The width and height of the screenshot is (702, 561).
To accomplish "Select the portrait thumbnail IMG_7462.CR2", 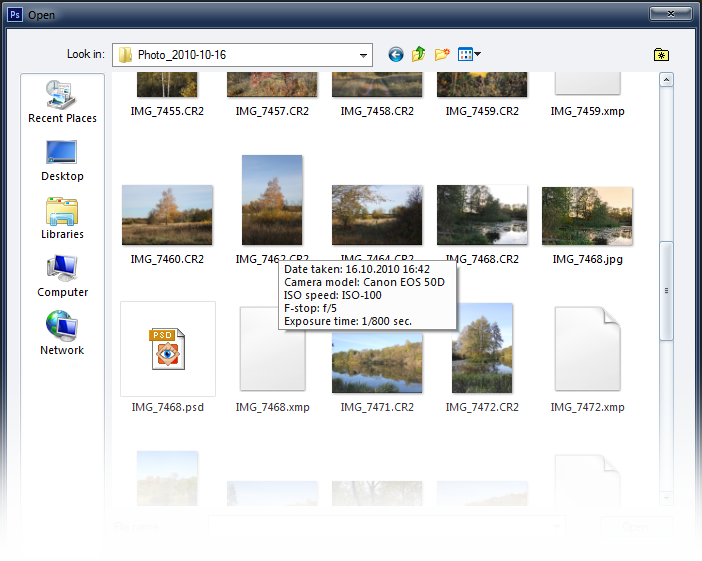I will coord(272,200).
